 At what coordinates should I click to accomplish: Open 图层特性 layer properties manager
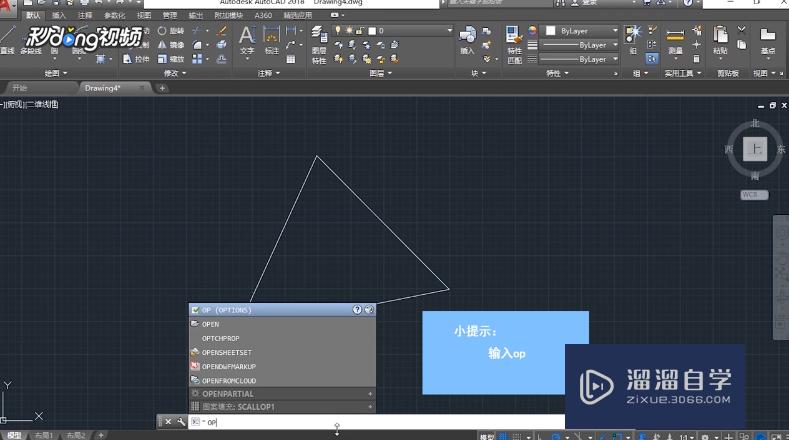(319, 45)
